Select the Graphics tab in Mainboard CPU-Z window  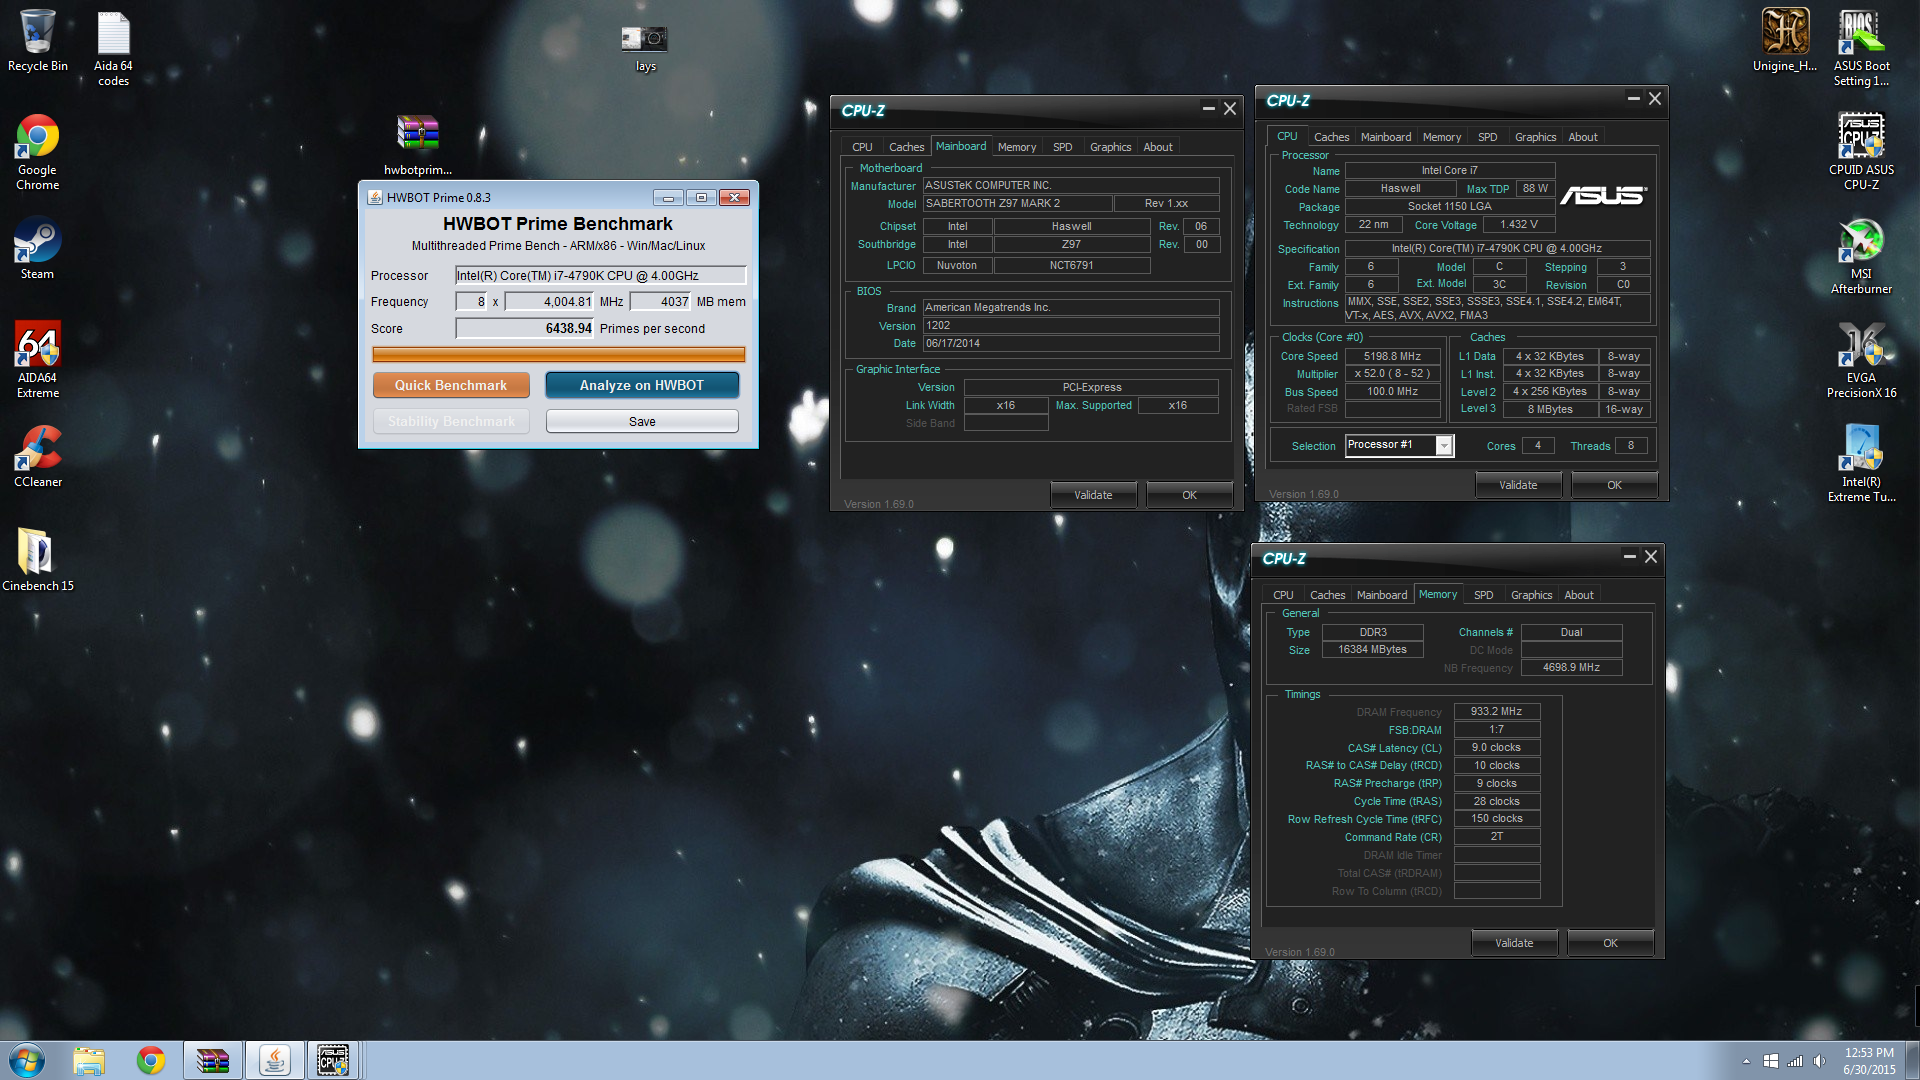pos(1110,147)
